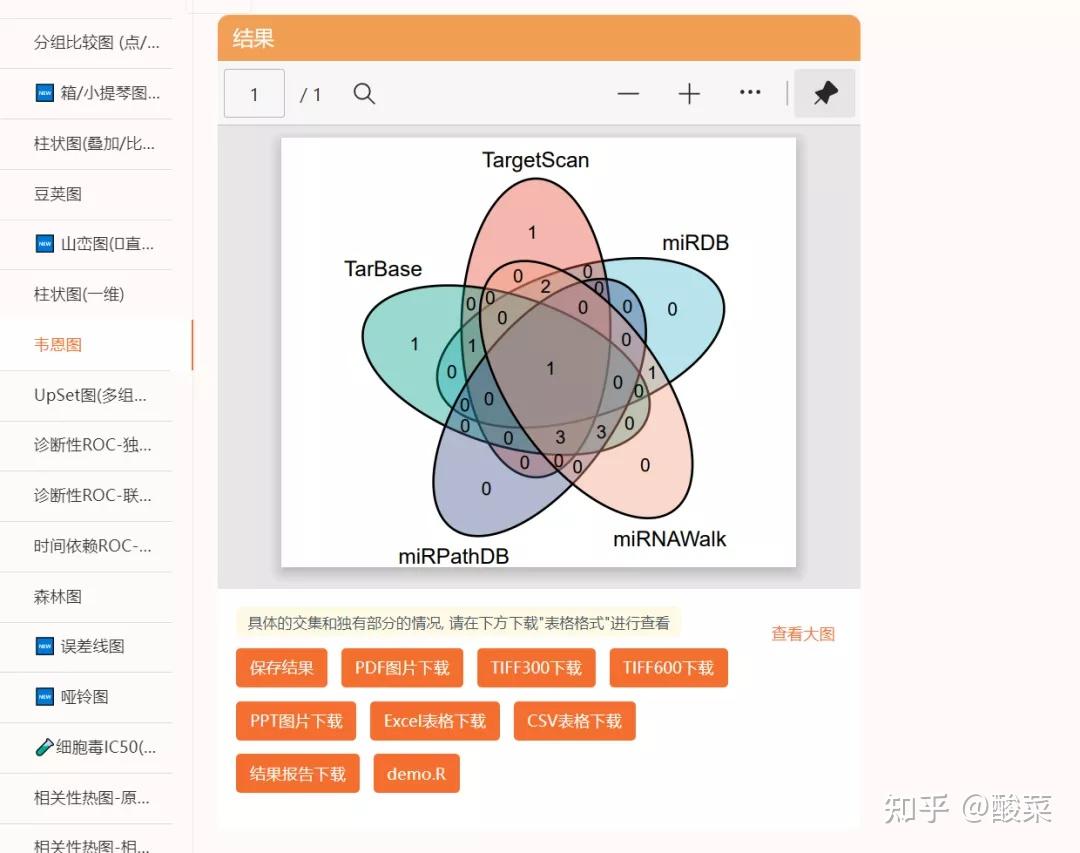This screenshot has width=1080, height=853.
Task: Zoom out with the minus icon
Action: 627,93
